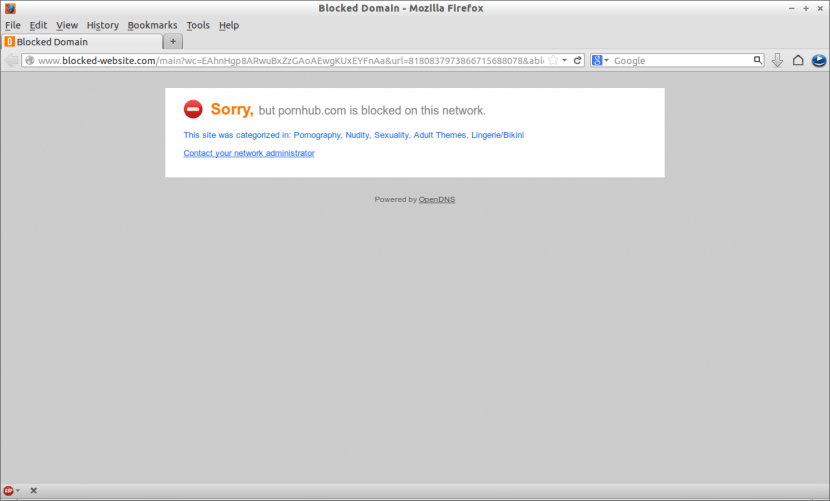
Task: Open the History menu
Action: point(103,25)
